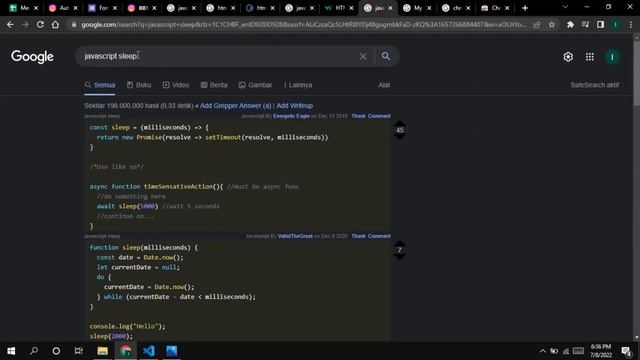This screenshot has width=640, height=360.
Task: Select the Semua results tab
Action: click(100, 85)
